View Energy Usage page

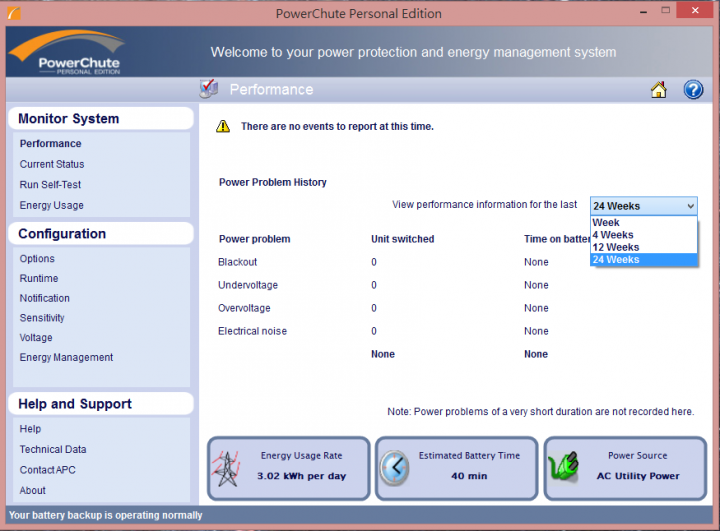coord(51,205)
